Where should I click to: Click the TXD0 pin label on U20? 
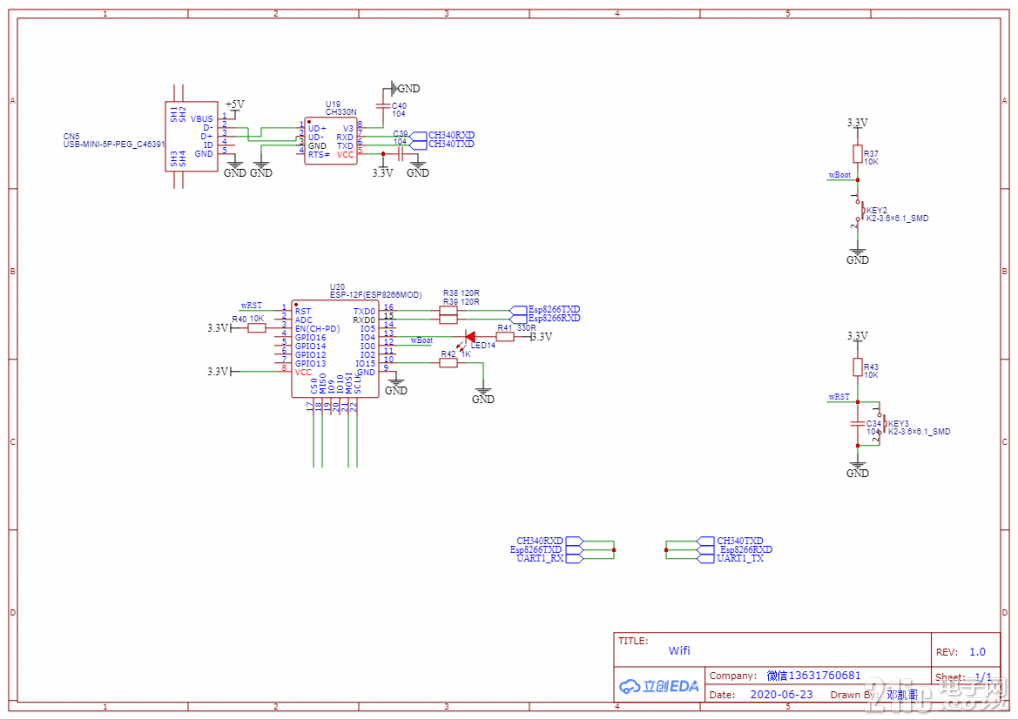pyautogui.click(x=364, y=312)
